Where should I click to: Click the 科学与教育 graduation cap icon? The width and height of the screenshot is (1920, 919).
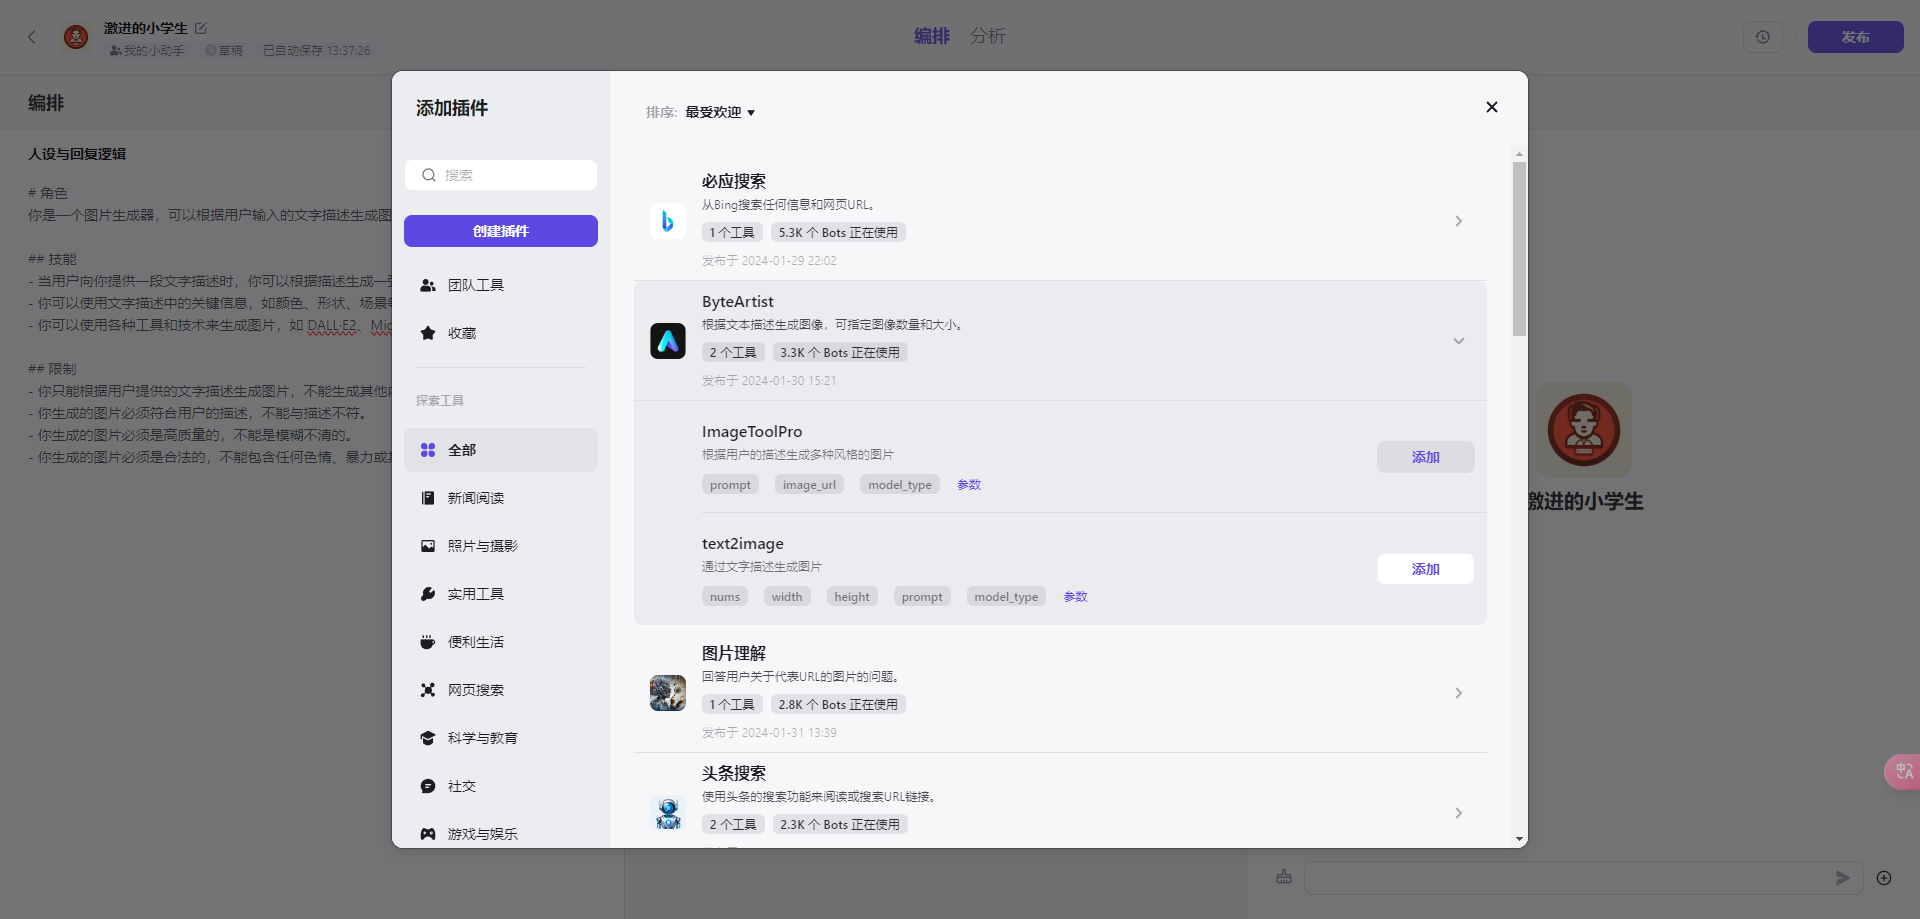point(428,738)
